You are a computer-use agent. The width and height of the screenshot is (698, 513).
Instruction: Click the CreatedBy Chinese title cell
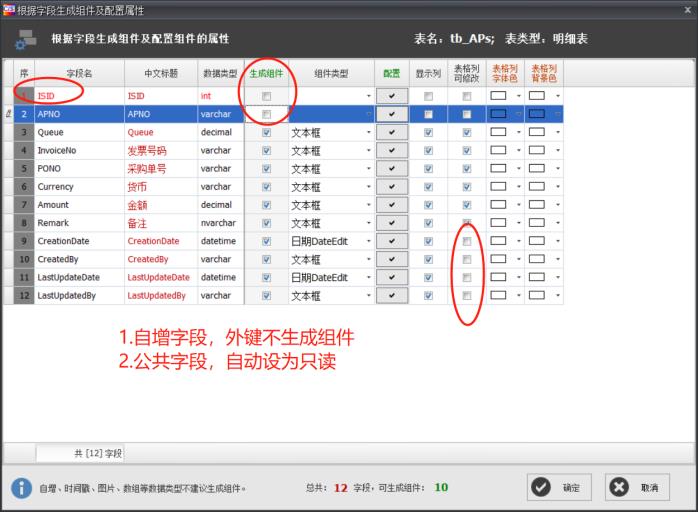(161, 259)
